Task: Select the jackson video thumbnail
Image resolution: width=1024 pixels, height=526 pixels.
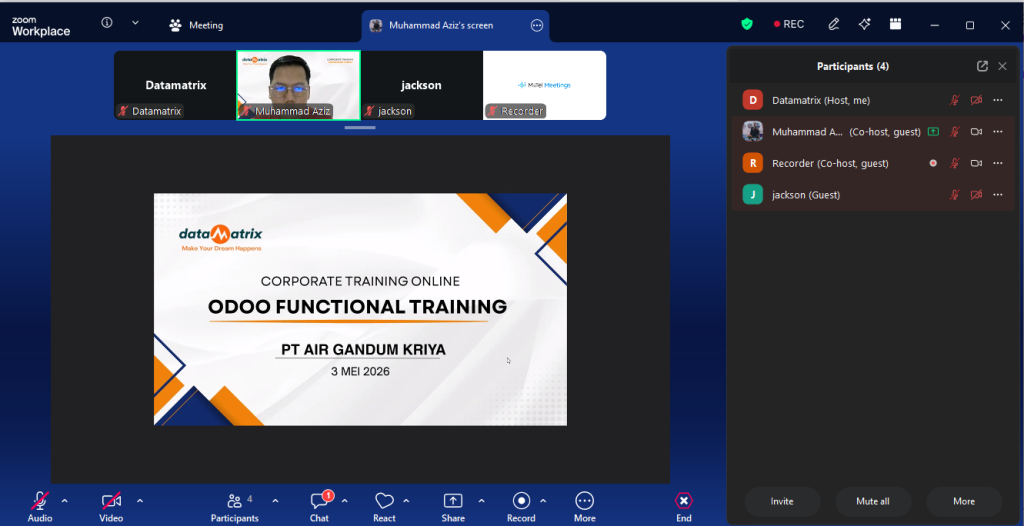Action: (x=421, y=85)
